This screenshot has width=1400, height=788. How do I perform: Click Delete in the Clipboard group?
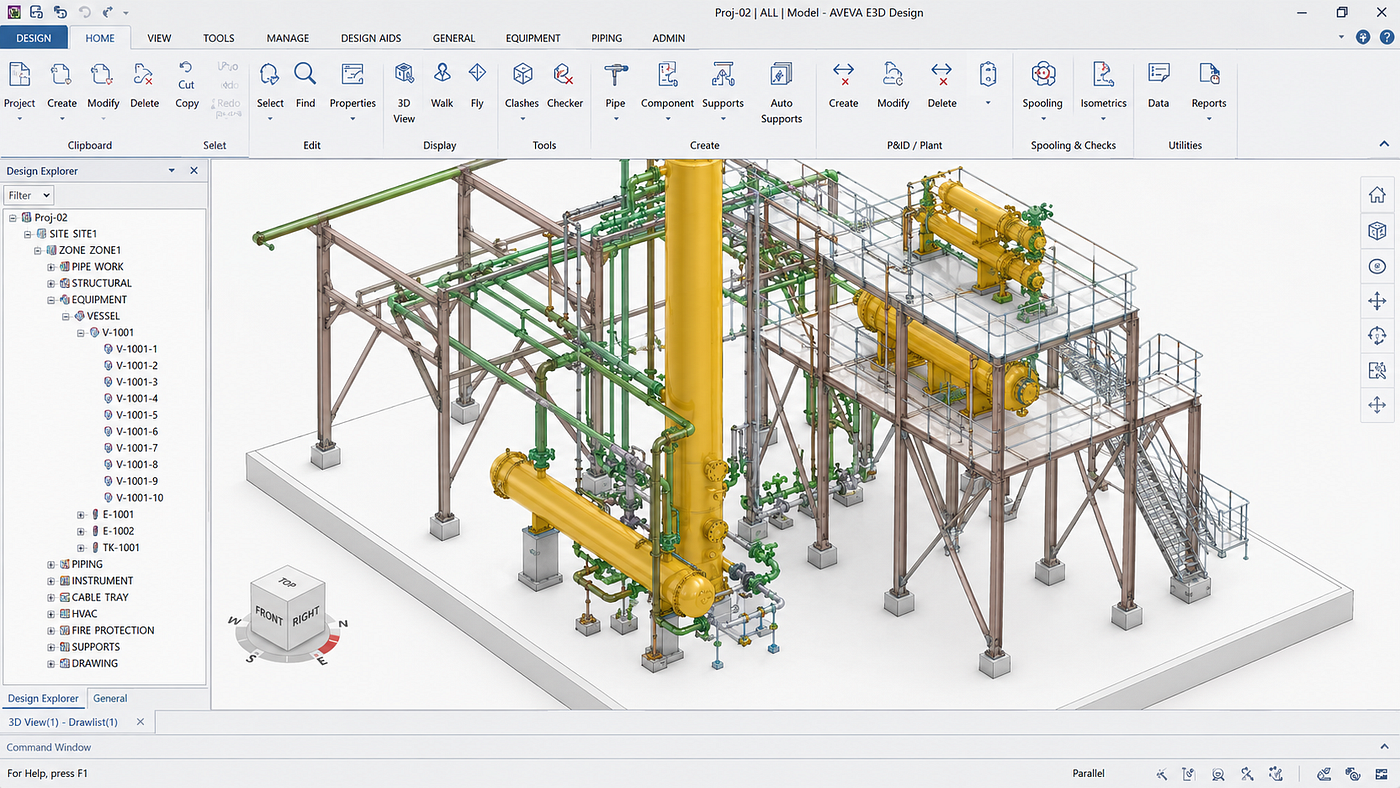coord(144,85)
